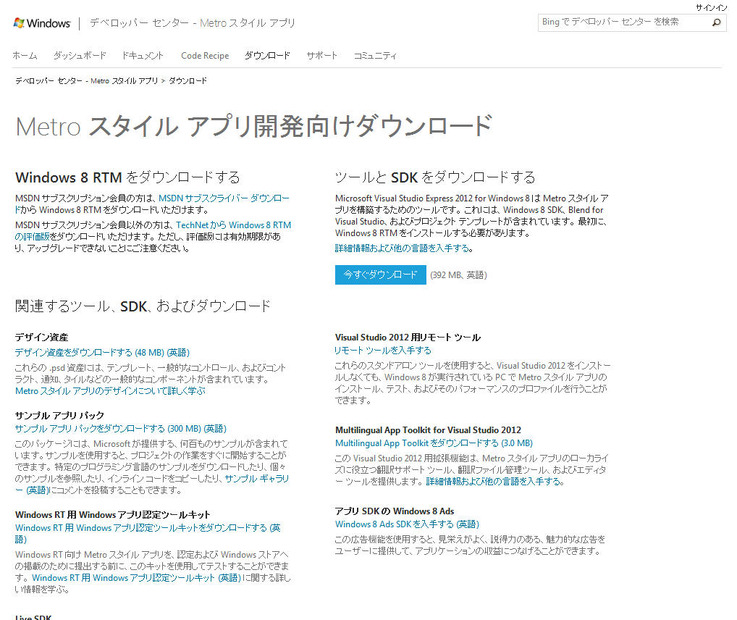Click the 今すぐダウンロード button
The image size is (737, 620).
pyautogui.click(x=380, y=275)
